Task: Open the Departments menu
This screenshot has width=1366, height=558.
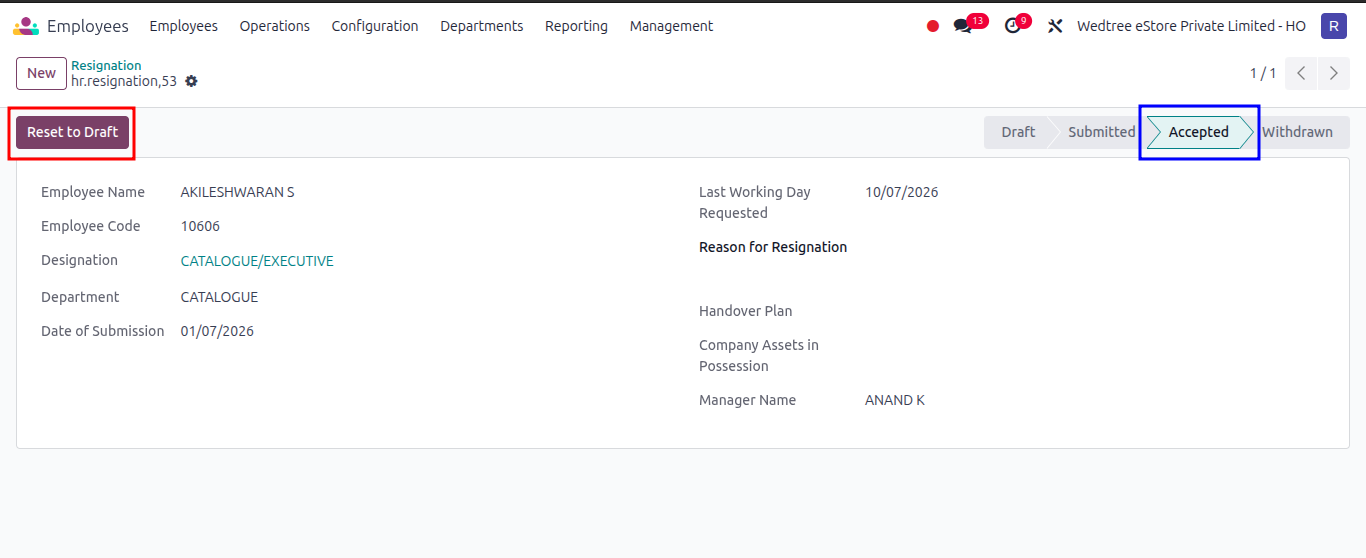Action: point(481,26)
